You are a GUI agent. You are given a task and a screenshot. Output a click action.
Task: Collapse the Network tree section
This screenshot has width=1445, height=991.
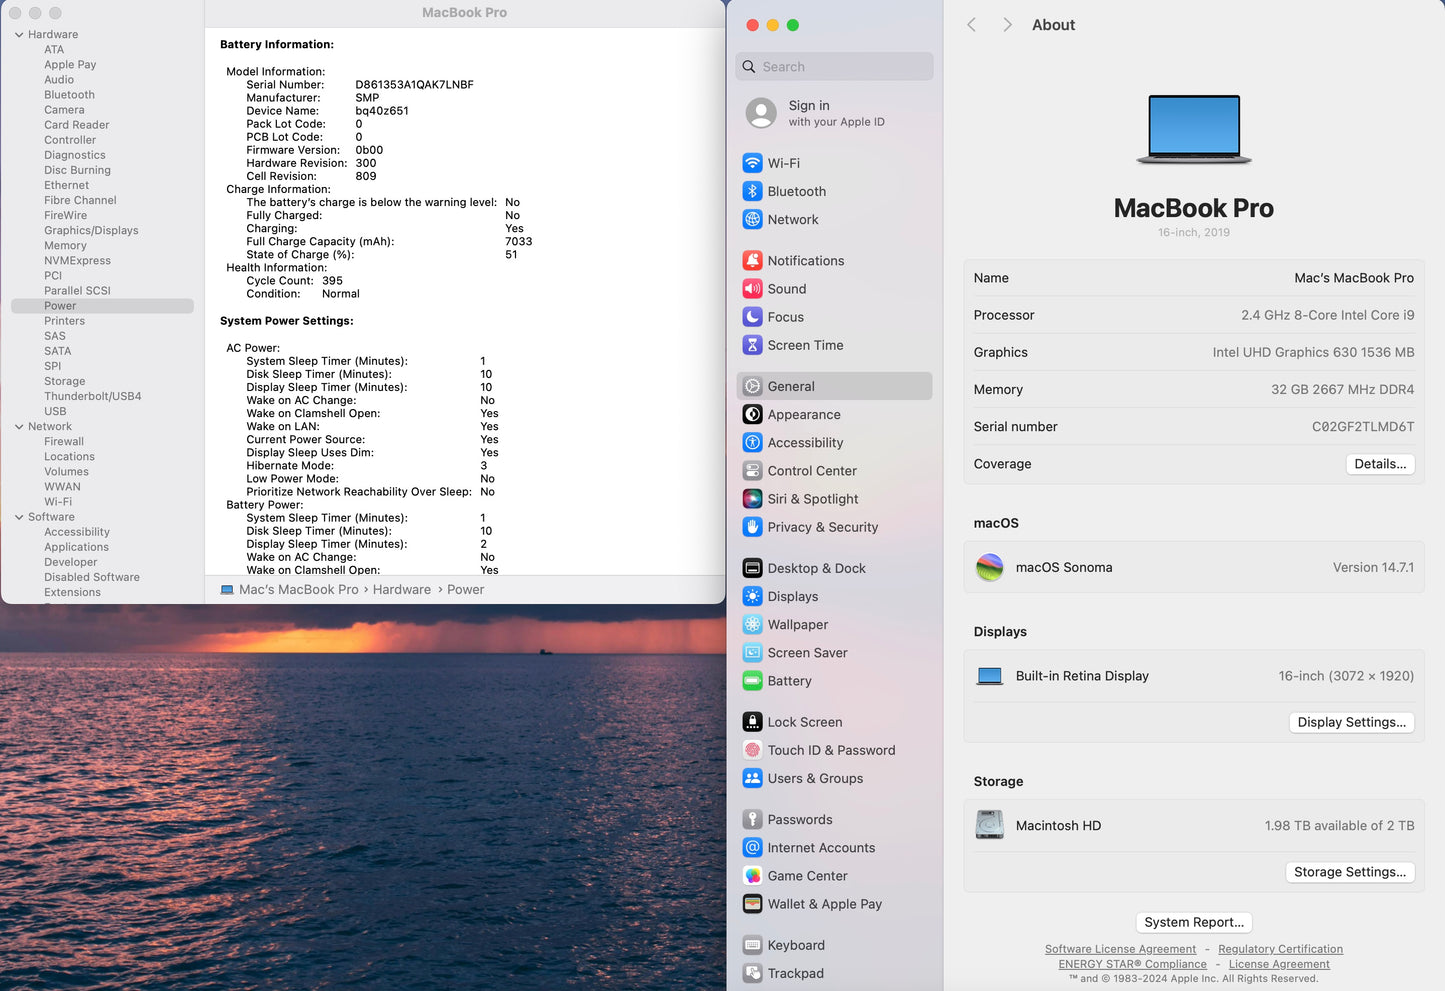tap(19, 426)
